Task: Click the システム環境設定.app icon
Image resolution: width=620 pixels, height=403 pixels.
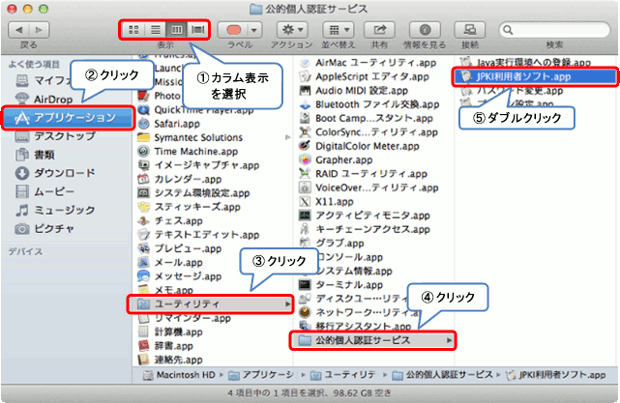Action: [x=143, y=193]
